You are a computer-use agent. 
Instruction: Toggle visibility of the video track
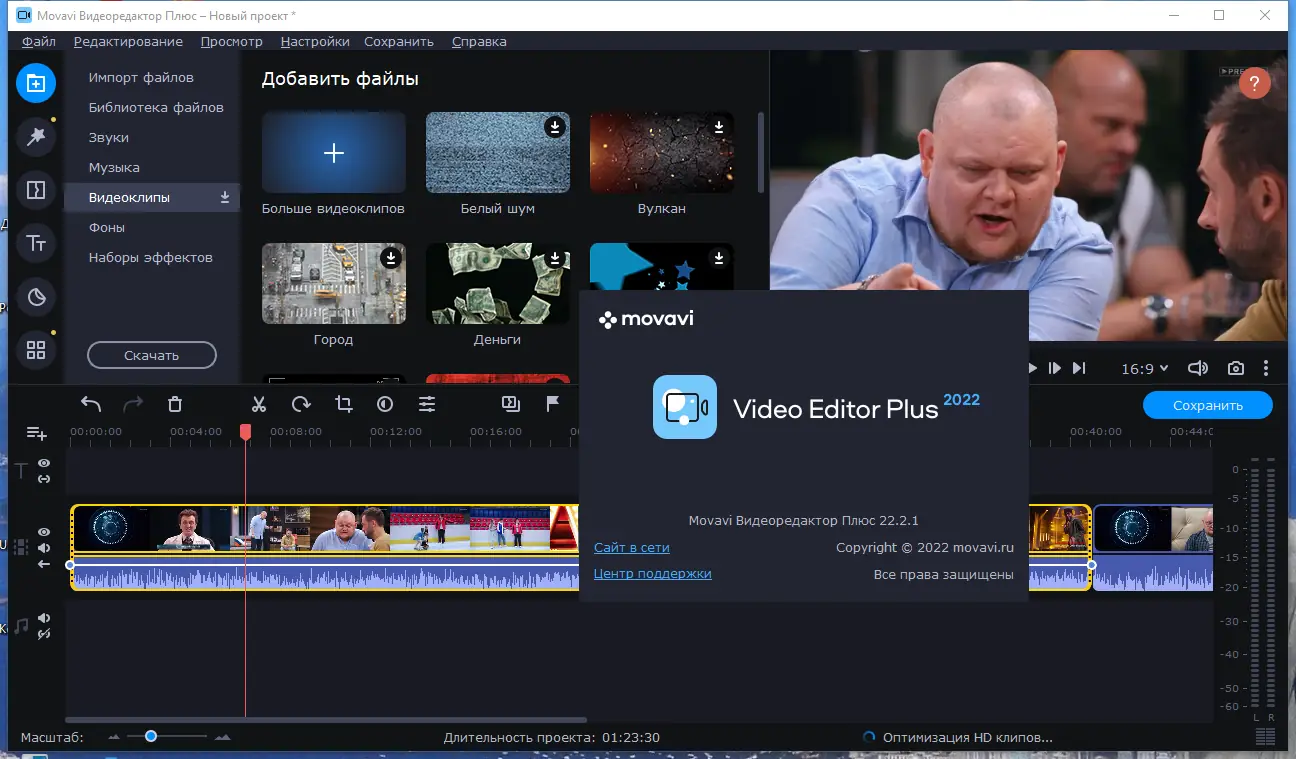tap(44, 532)
